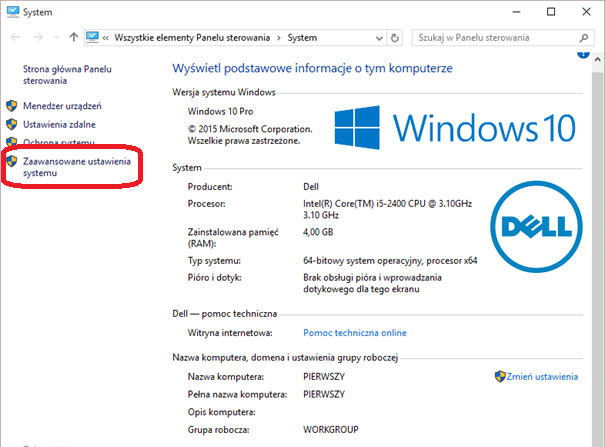Minimize the System window
The height and width of the screenshot is (447, 605).
coord(516,12)
